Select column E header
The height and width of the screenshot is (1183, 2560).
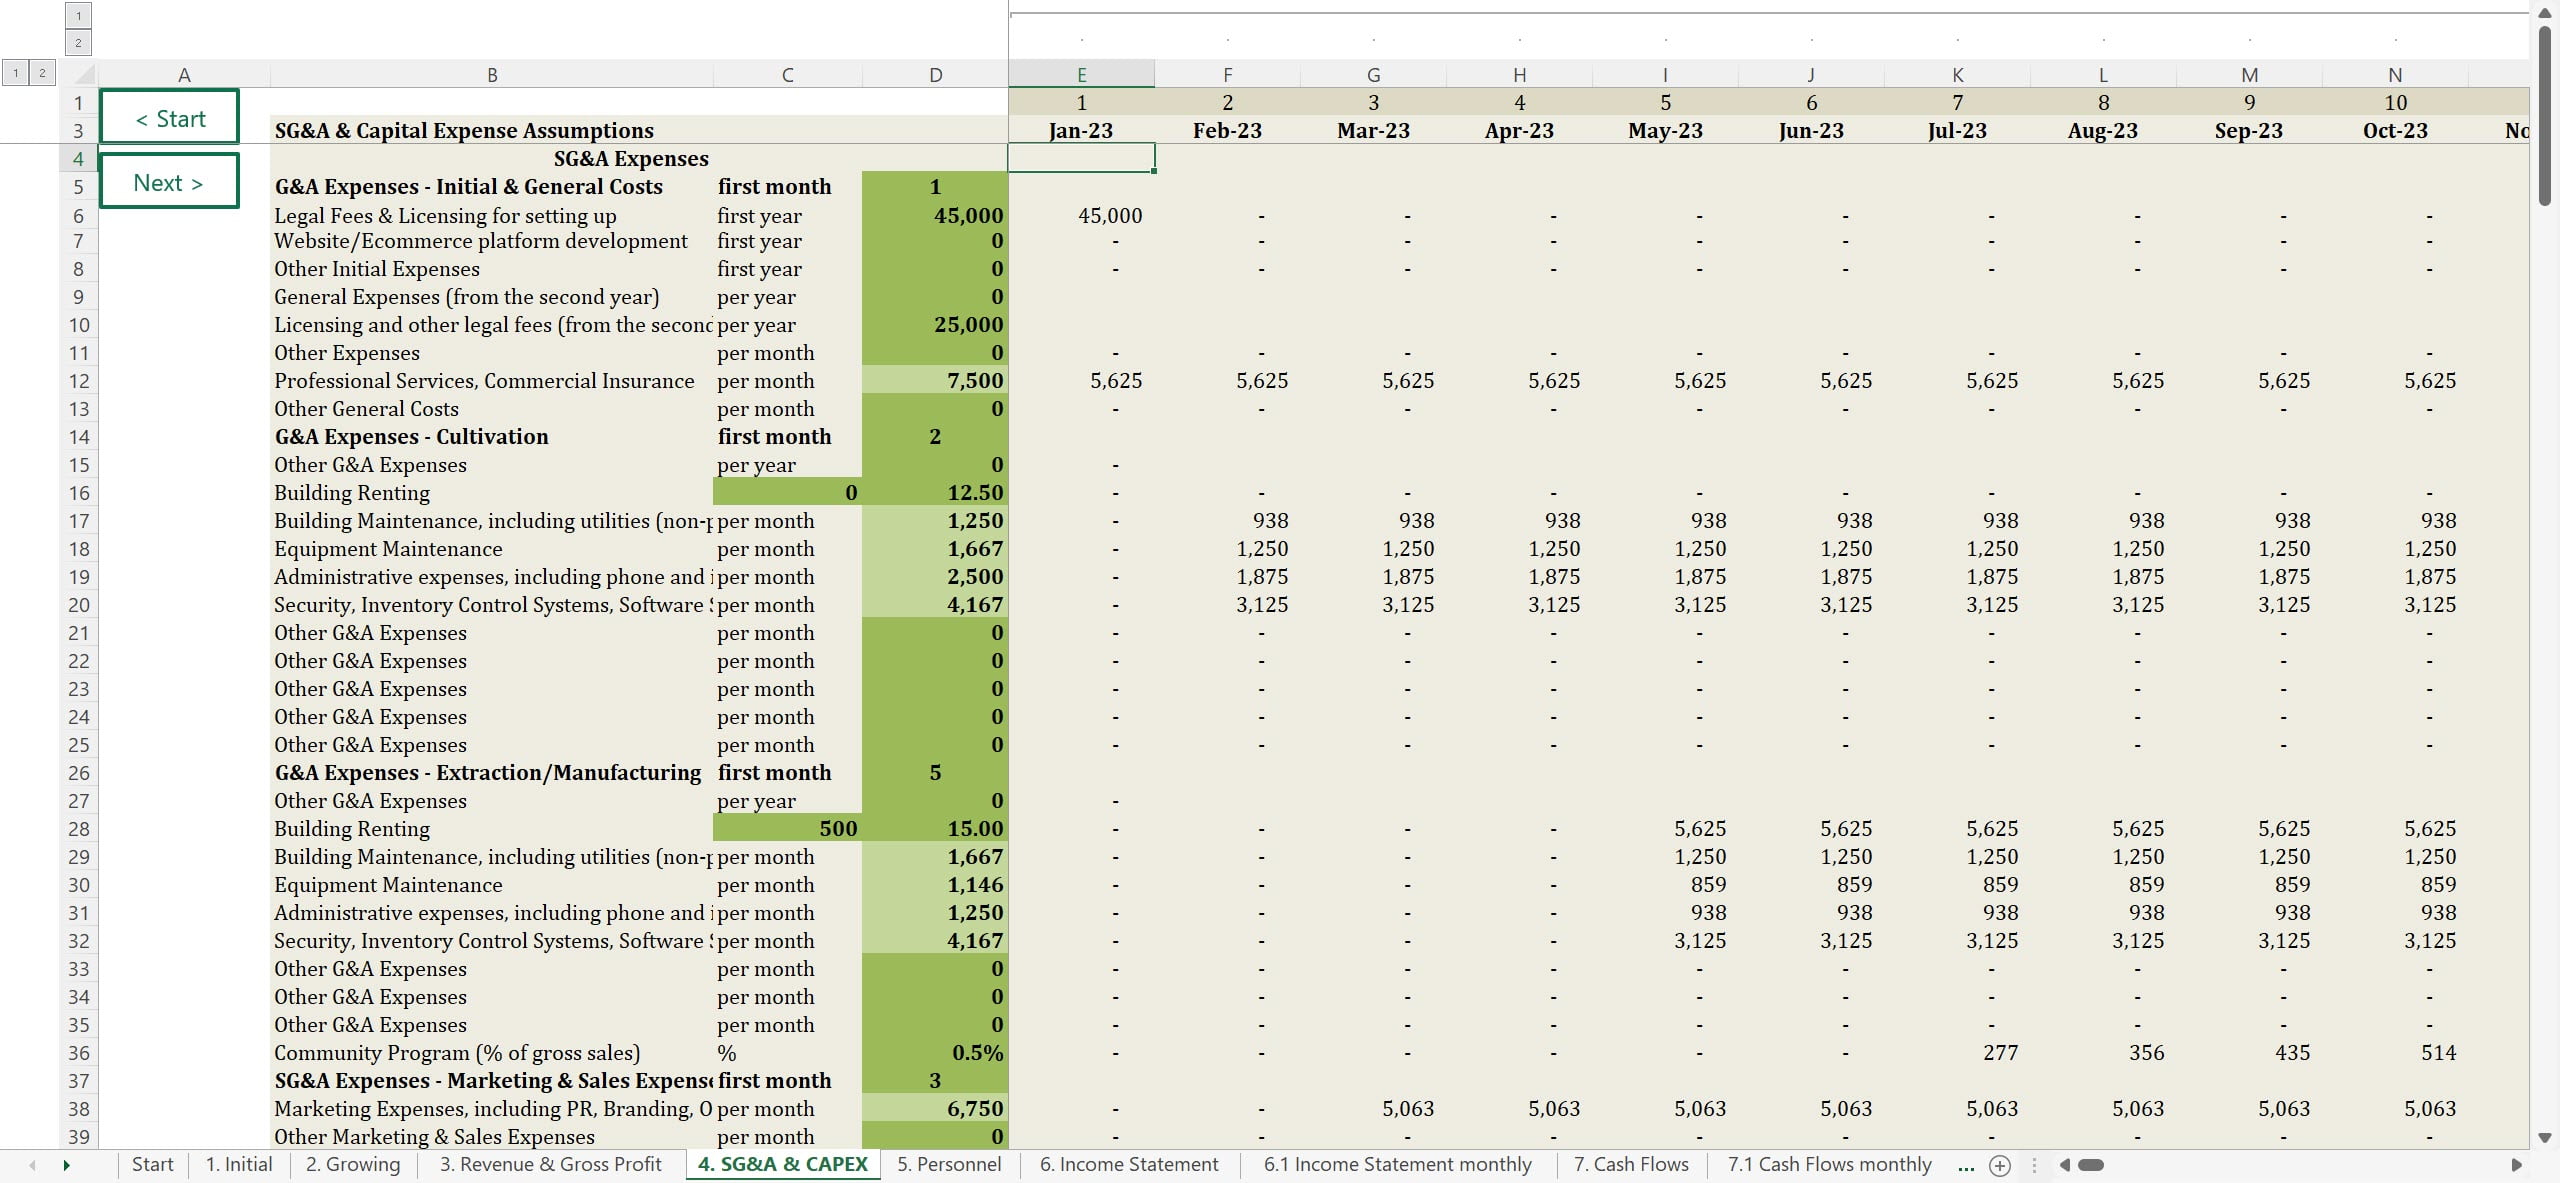(1081, 75)
